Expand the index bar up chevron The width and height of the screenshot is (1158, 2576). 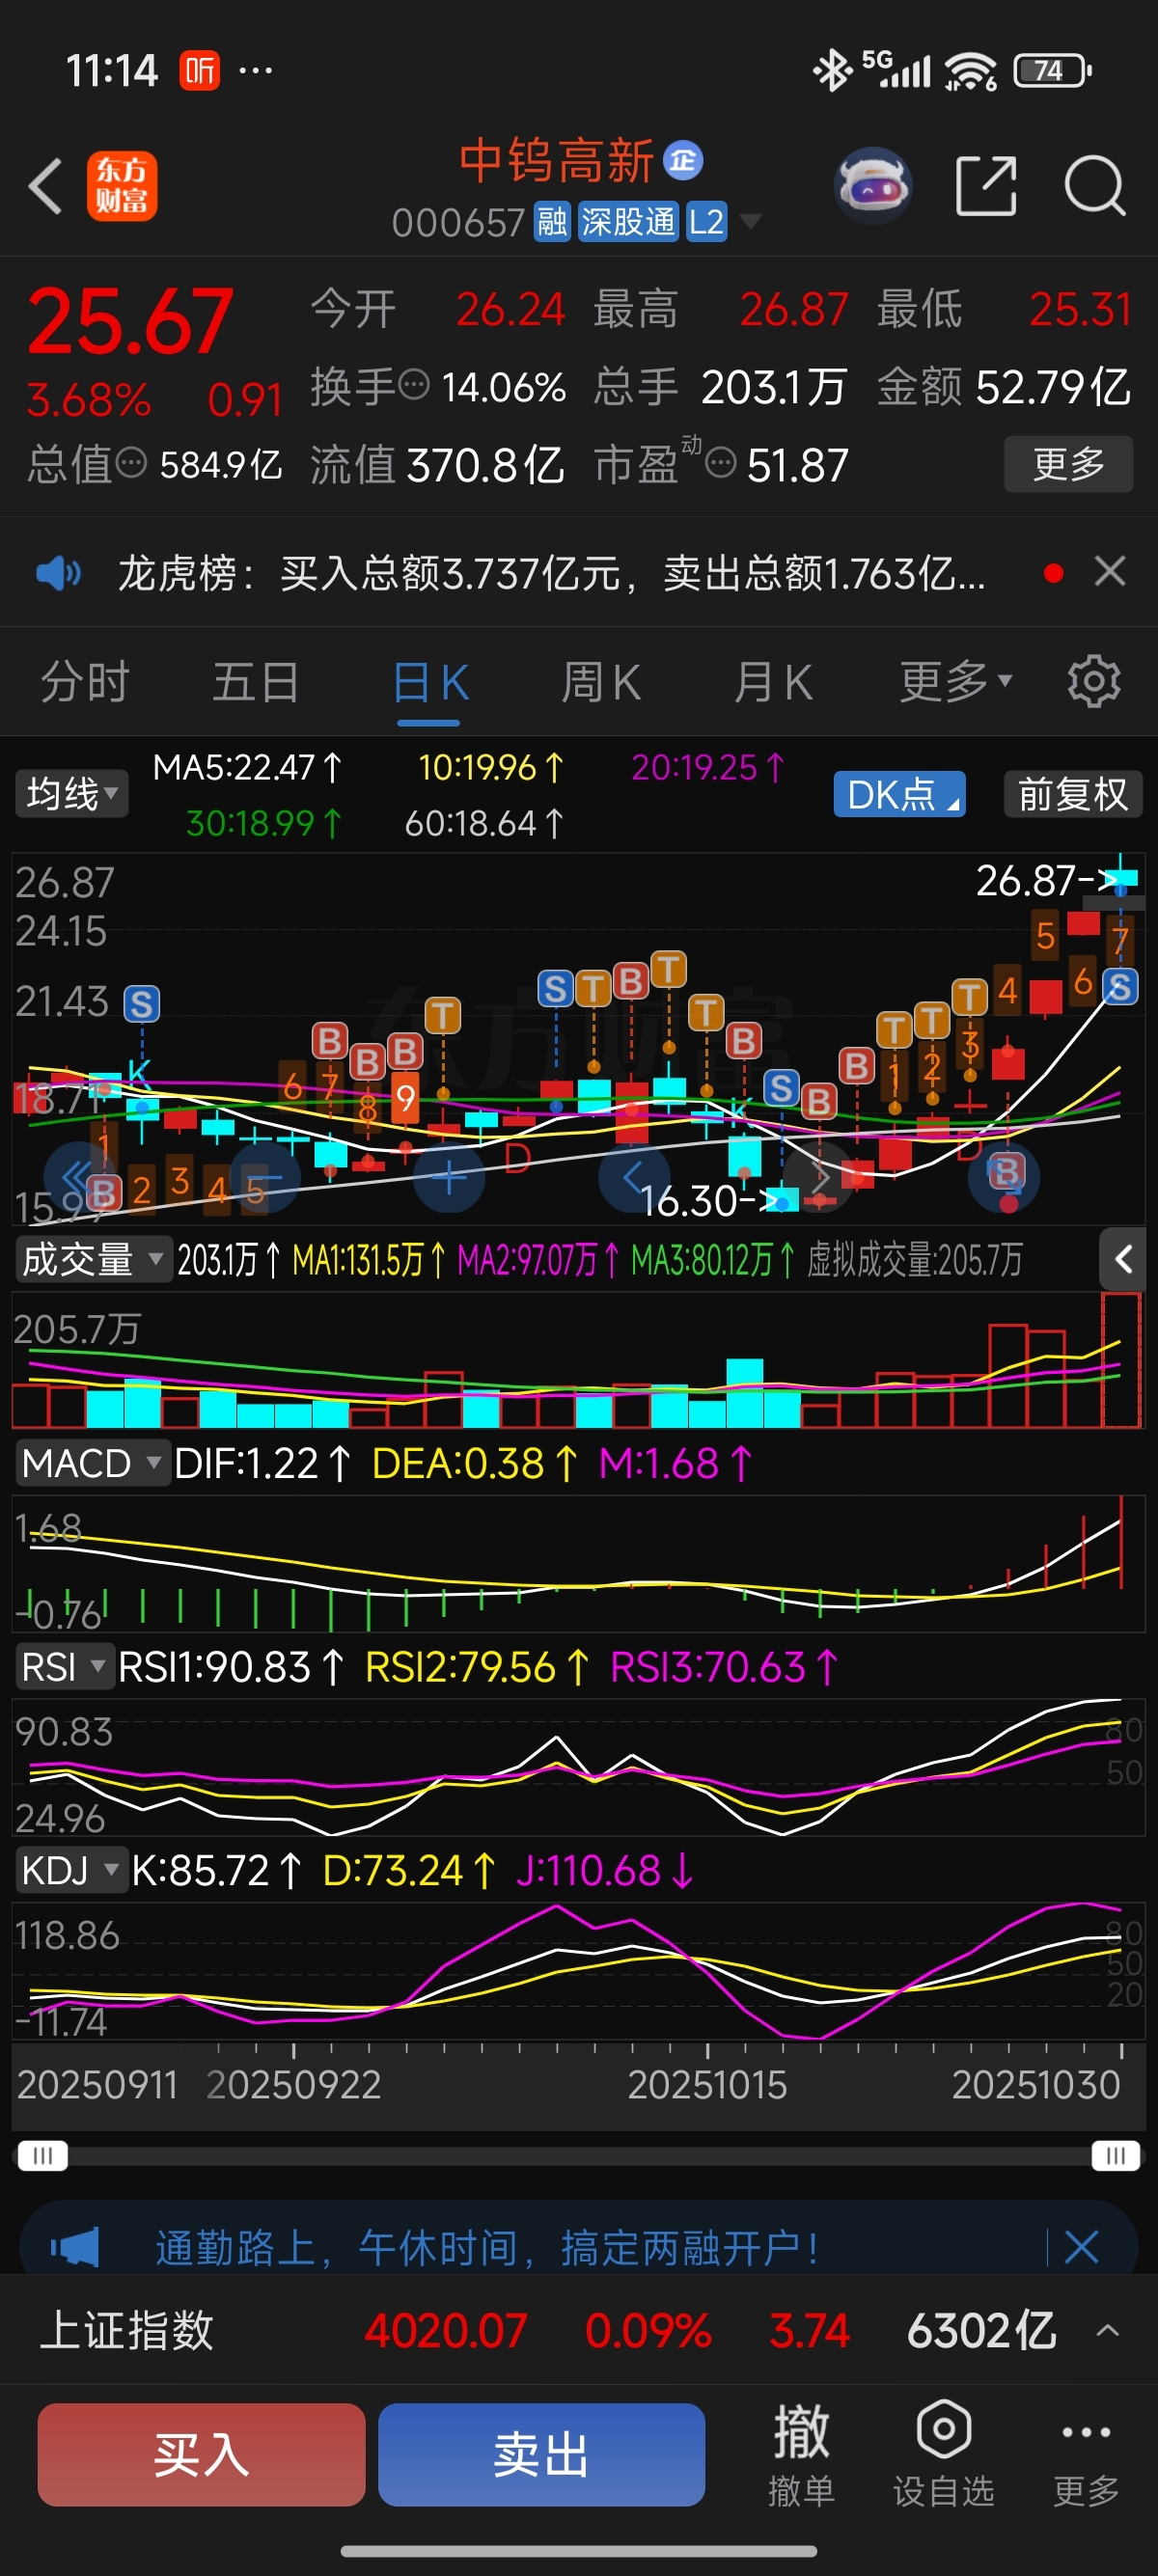coord(1107,2330)
